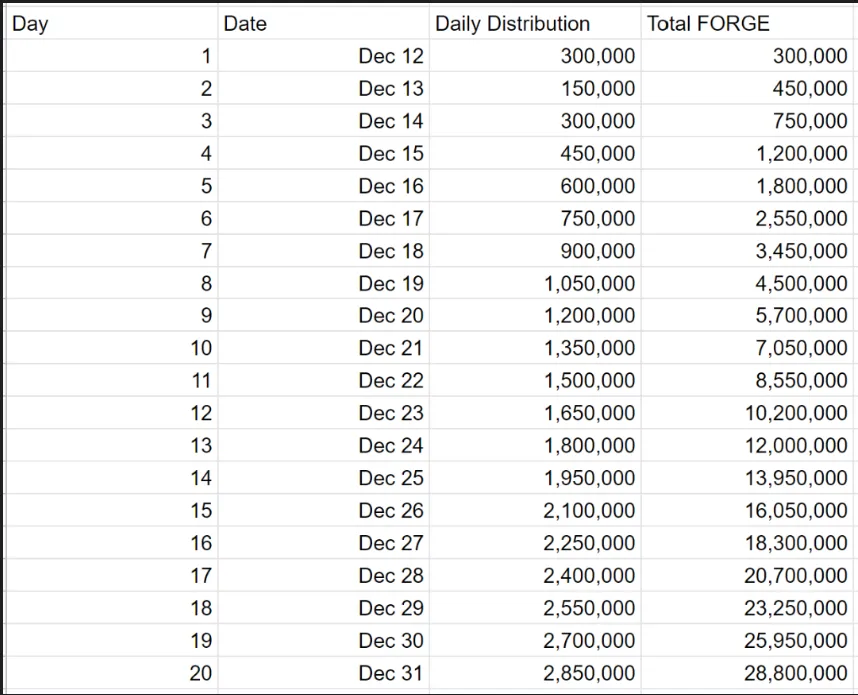Select the Date header cell

tap(323, 24)
